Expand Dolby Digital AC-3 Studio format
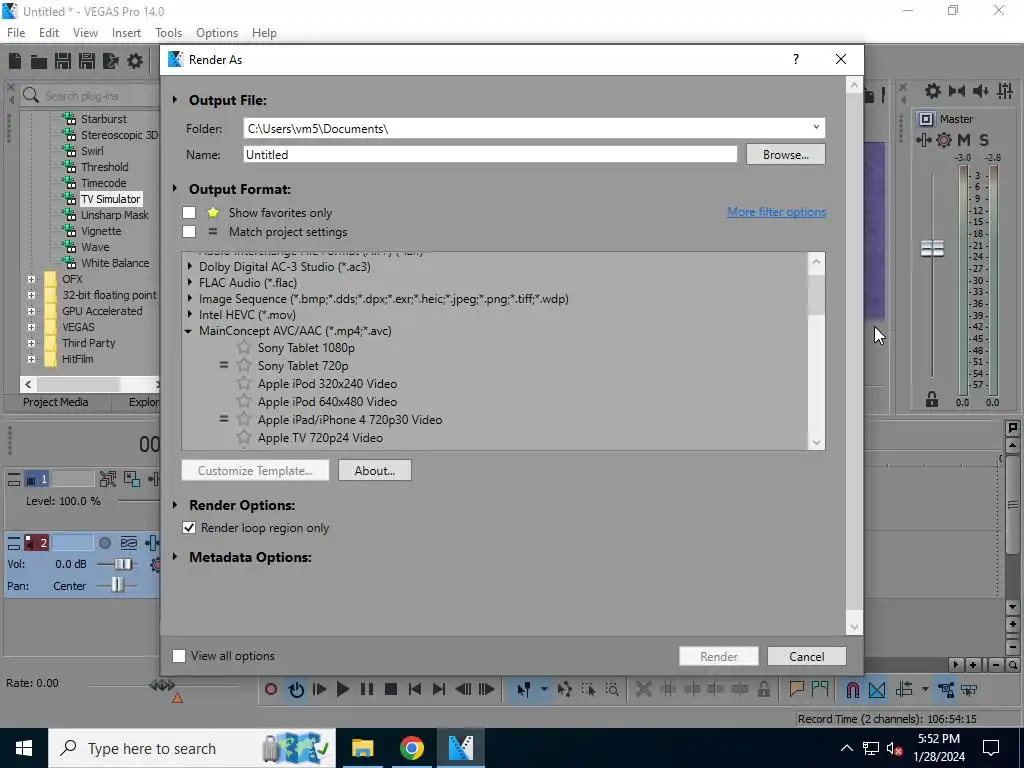The height and width of the screenshot is (768, 1024). (189, 266)
